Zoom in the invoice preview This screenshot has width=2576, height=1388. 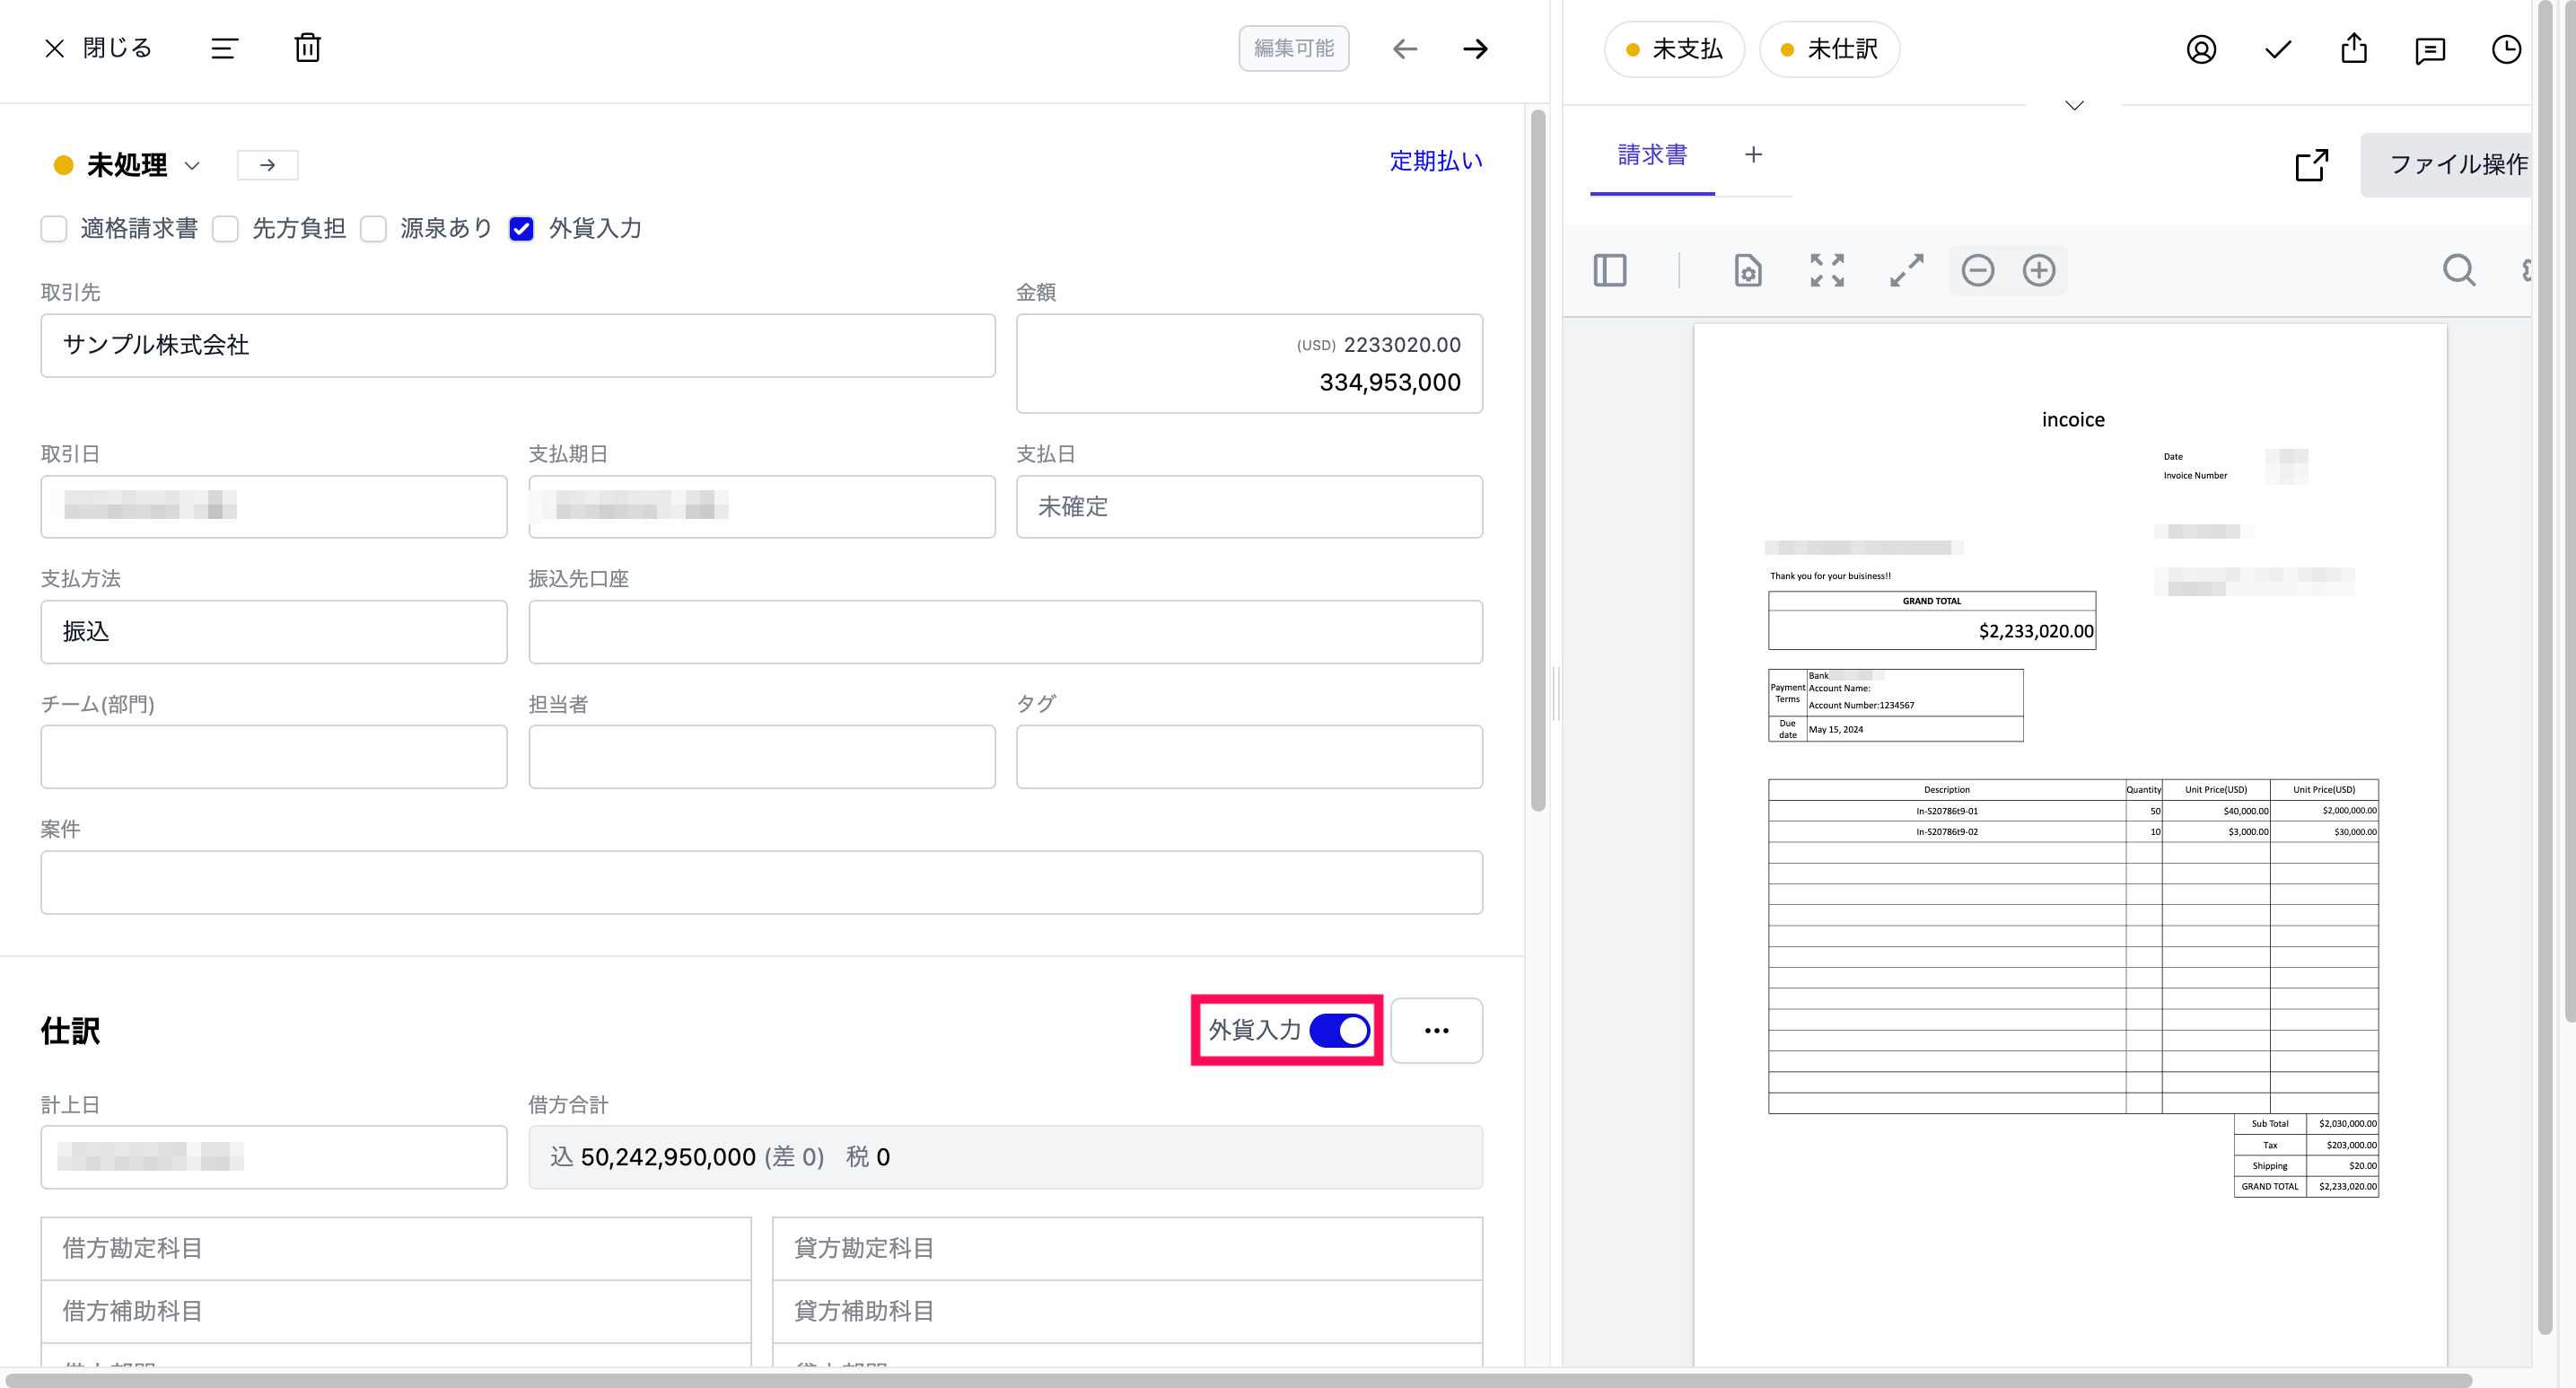click(2039, 270)
